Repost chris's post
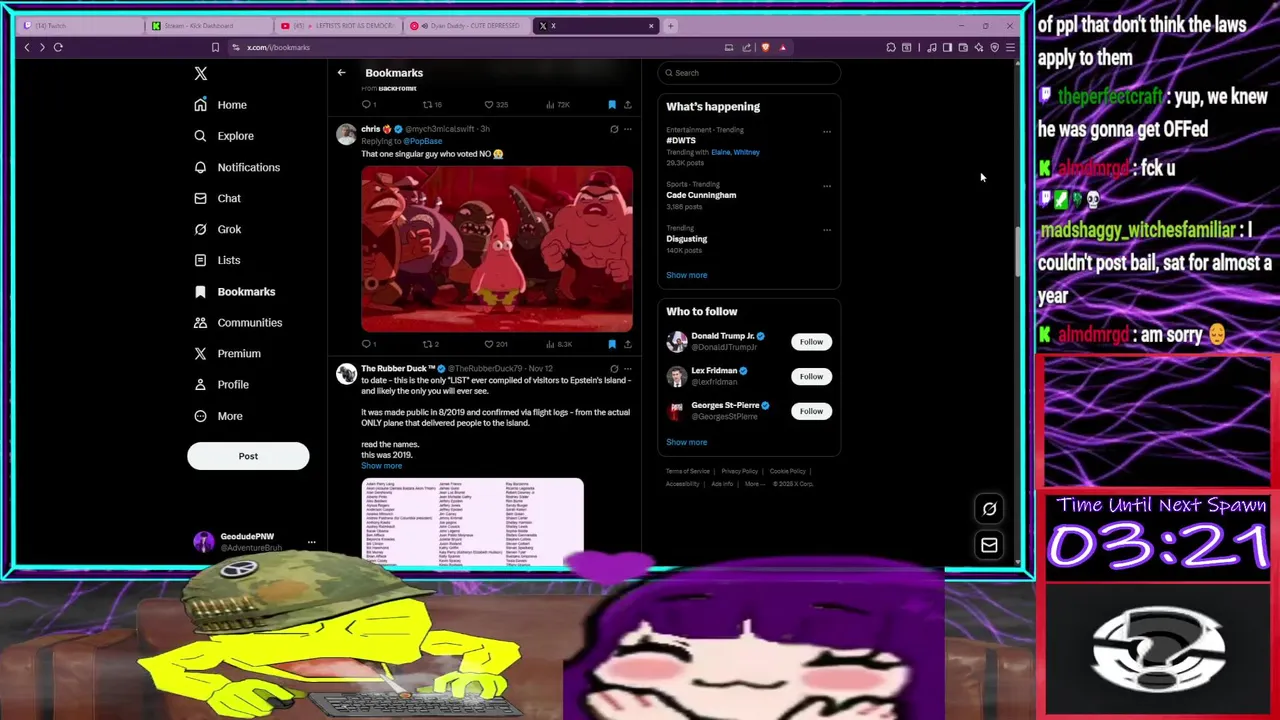Viewport: 1280px width, 720px height. (430, 344)
